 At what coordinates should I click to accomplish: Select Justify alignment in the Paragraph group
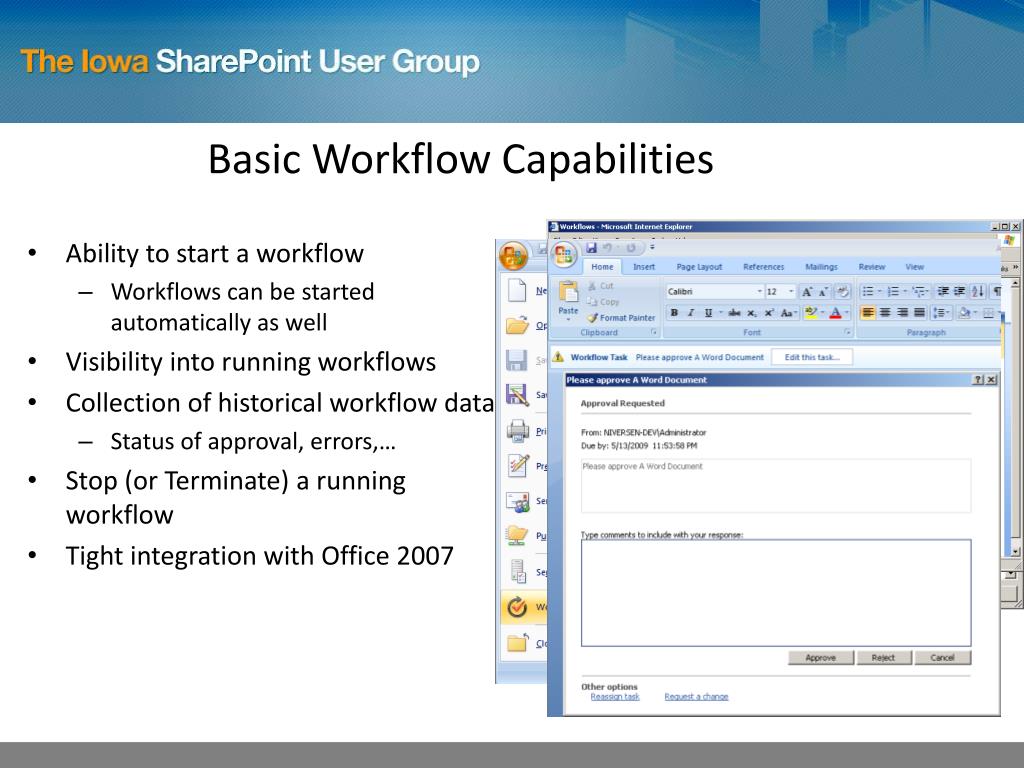click(x=919, y=313)
